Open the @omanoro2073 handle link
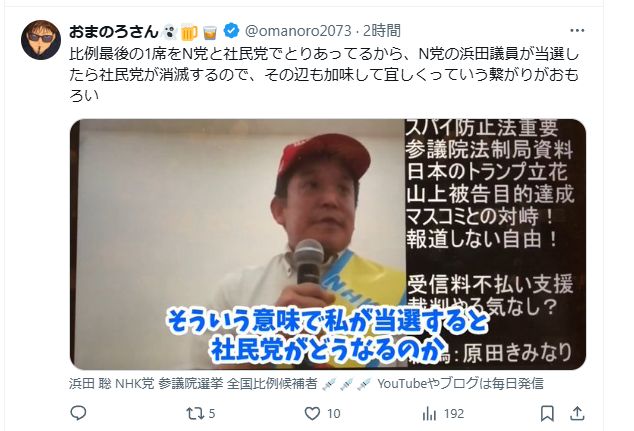The height and width of the screenshot is (431, 634). point(298,31)
